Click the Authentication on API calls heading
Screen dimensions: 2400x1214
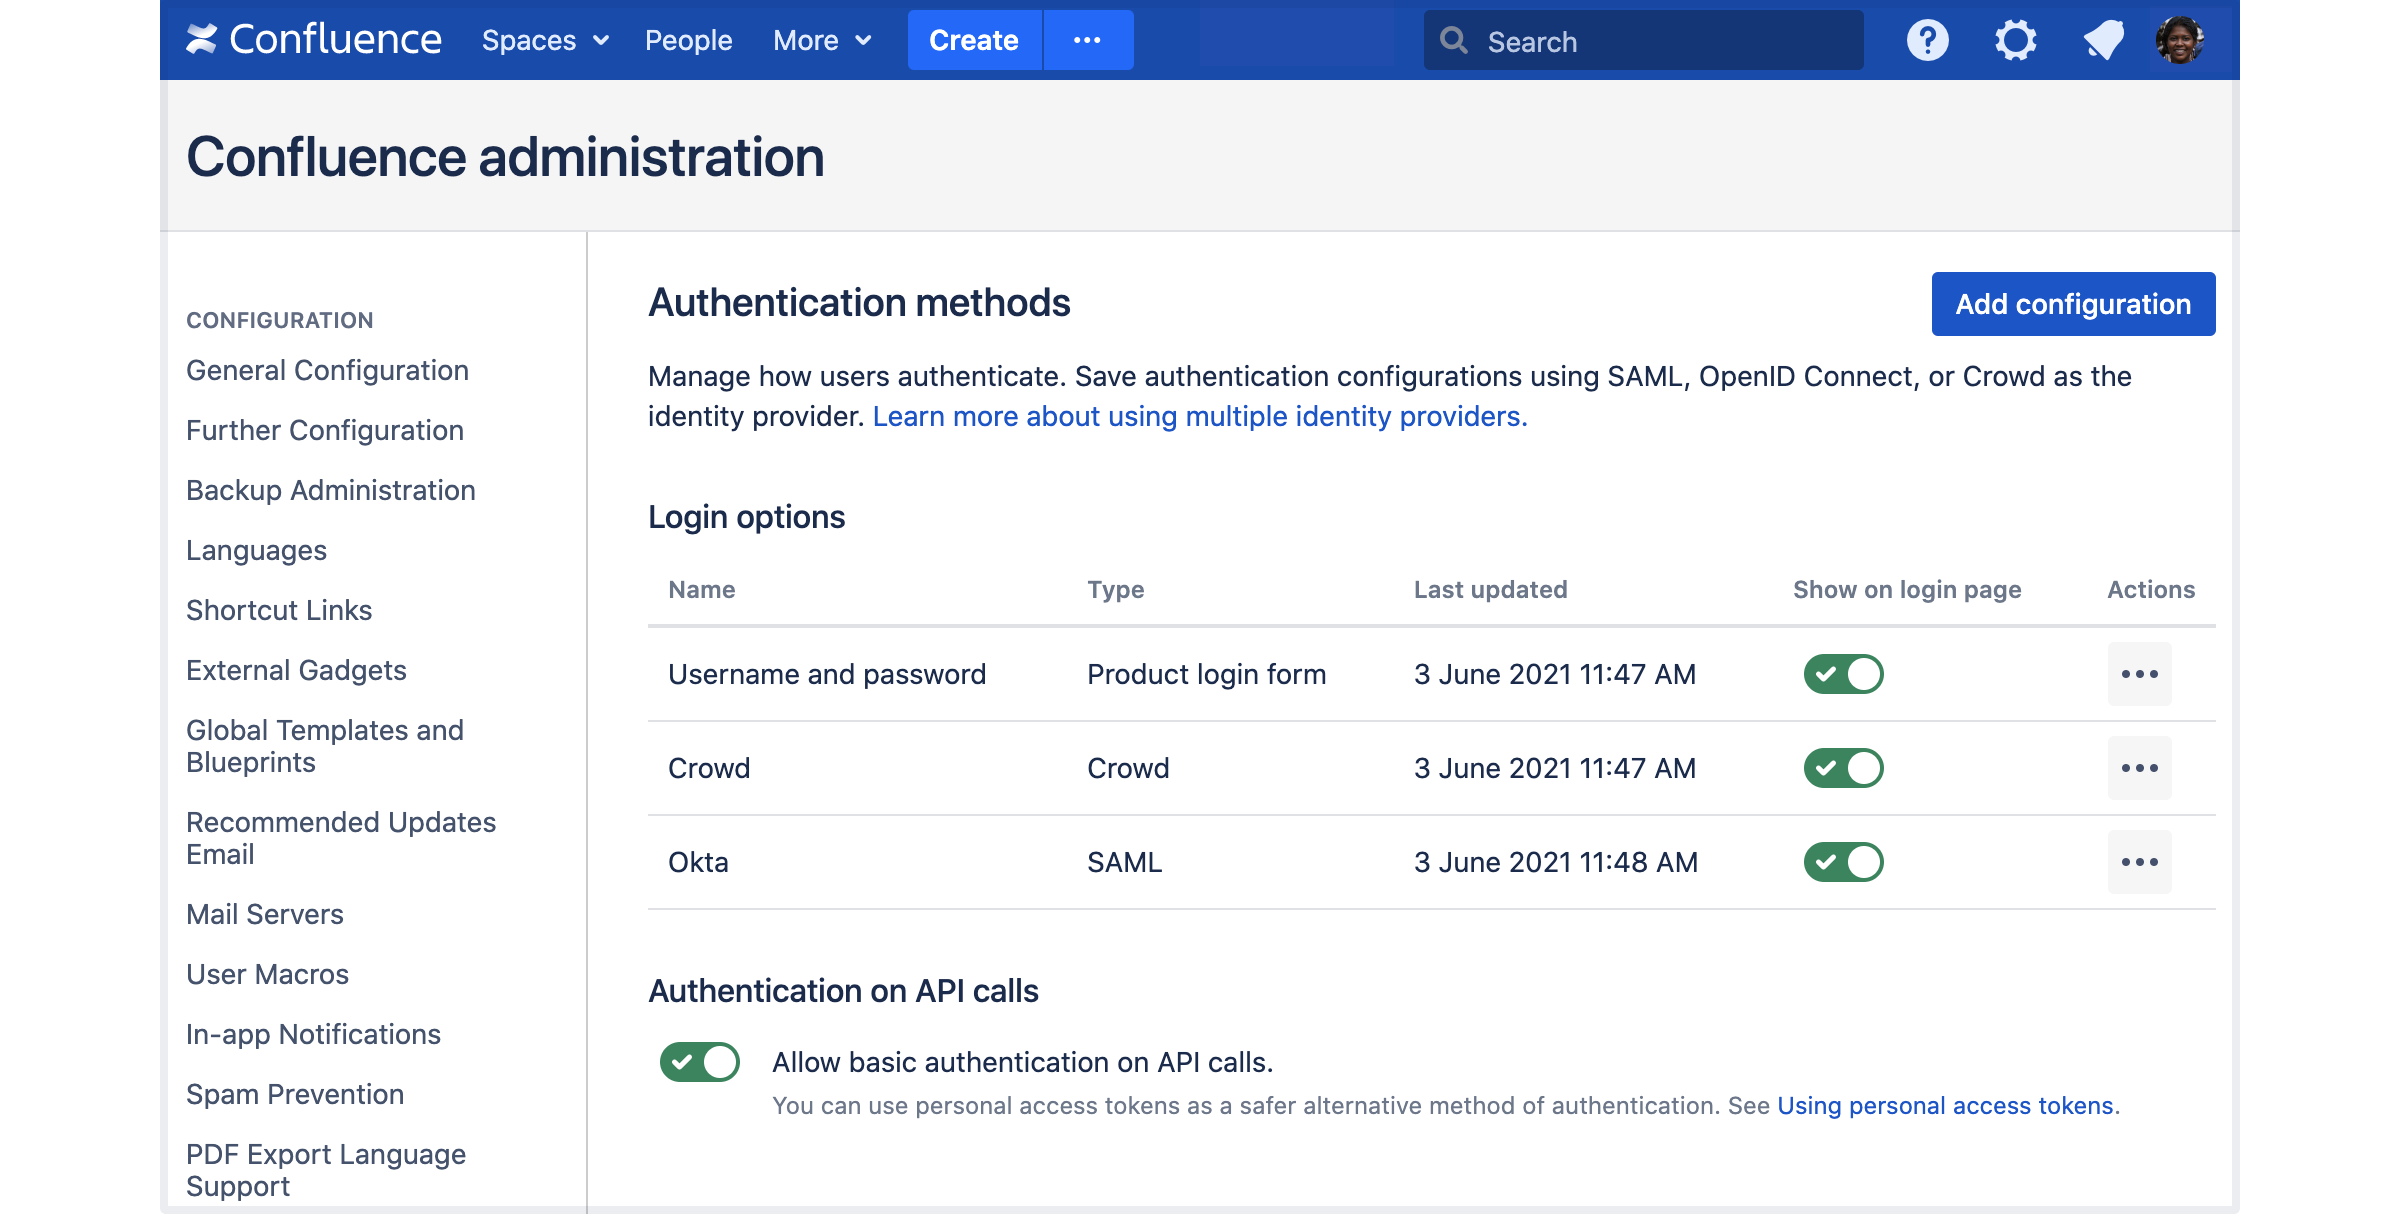click(843, 991)
